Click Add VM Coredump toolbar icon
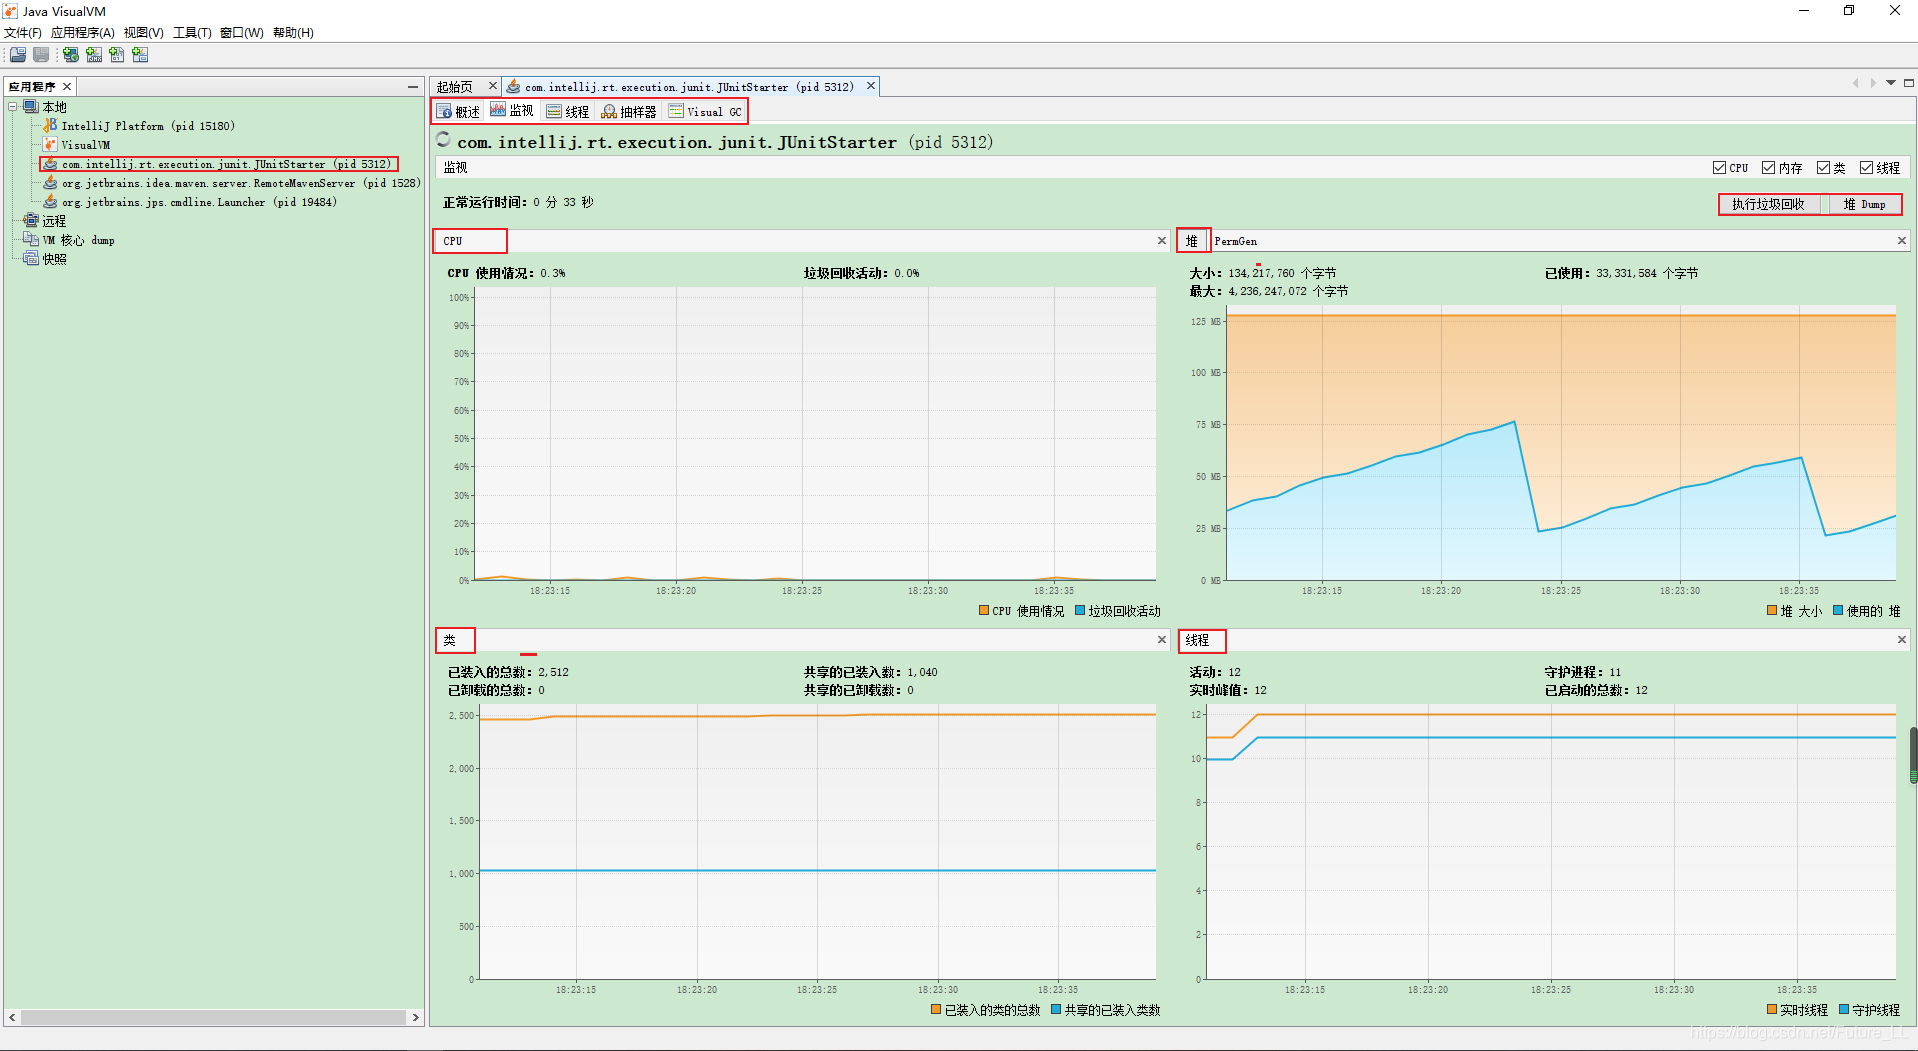 (x=117, y=55)
